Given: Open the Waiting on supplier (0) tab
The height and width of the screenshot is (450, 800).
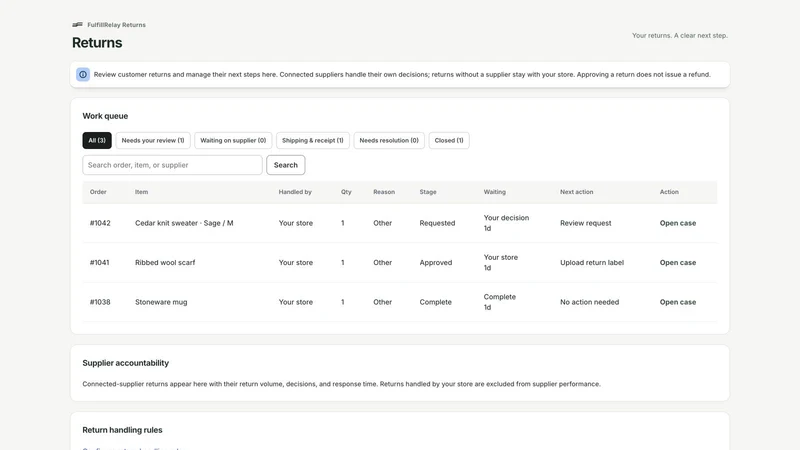Looking at the screenshot, I should tap(233, 140).
